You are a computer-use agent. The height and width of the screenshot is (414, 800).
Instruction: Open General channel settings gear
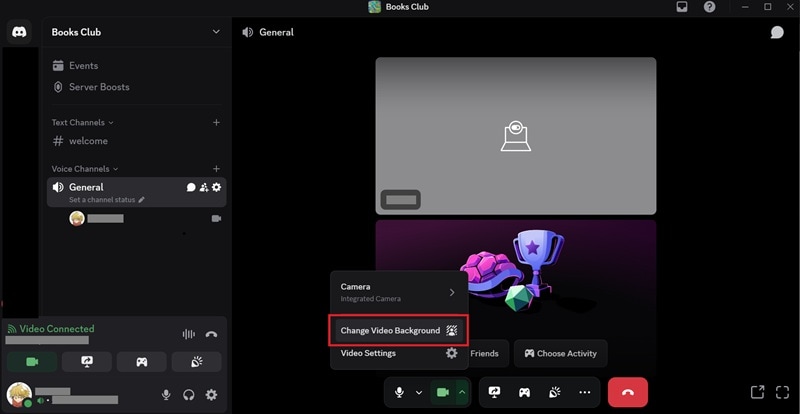click(216, 187)
